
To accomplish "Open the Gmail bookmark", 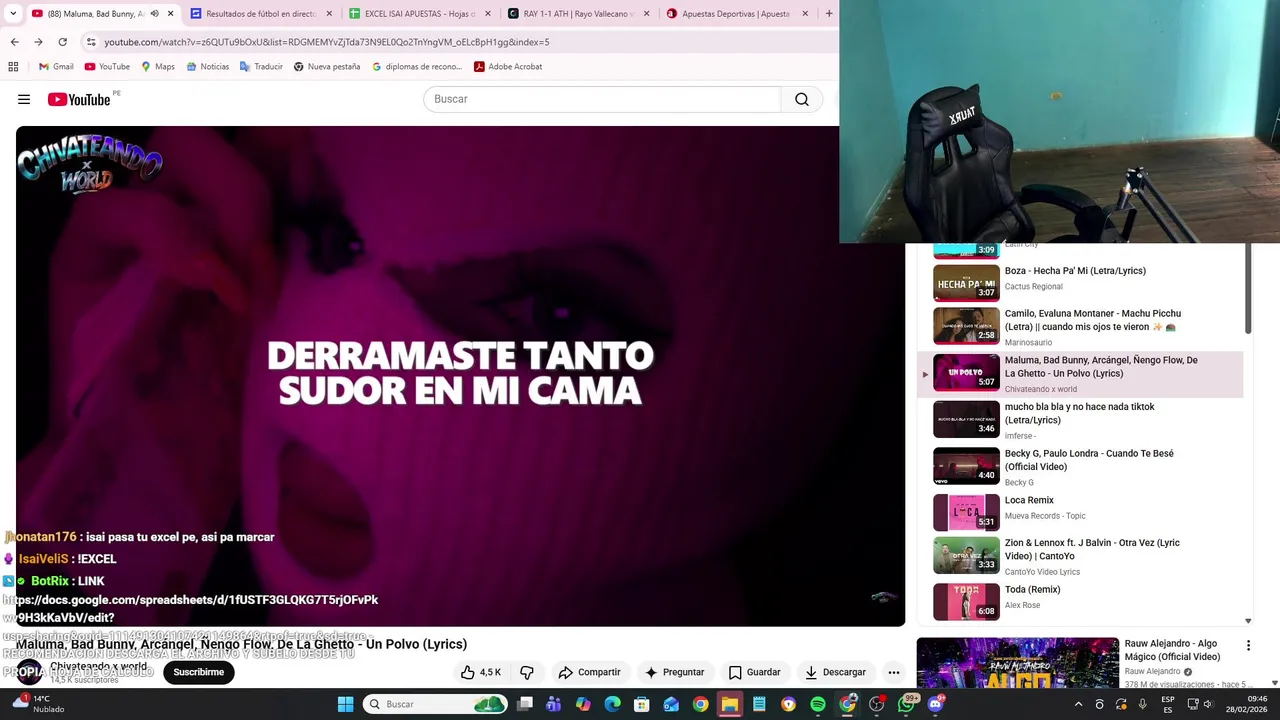I will [56, 67].
